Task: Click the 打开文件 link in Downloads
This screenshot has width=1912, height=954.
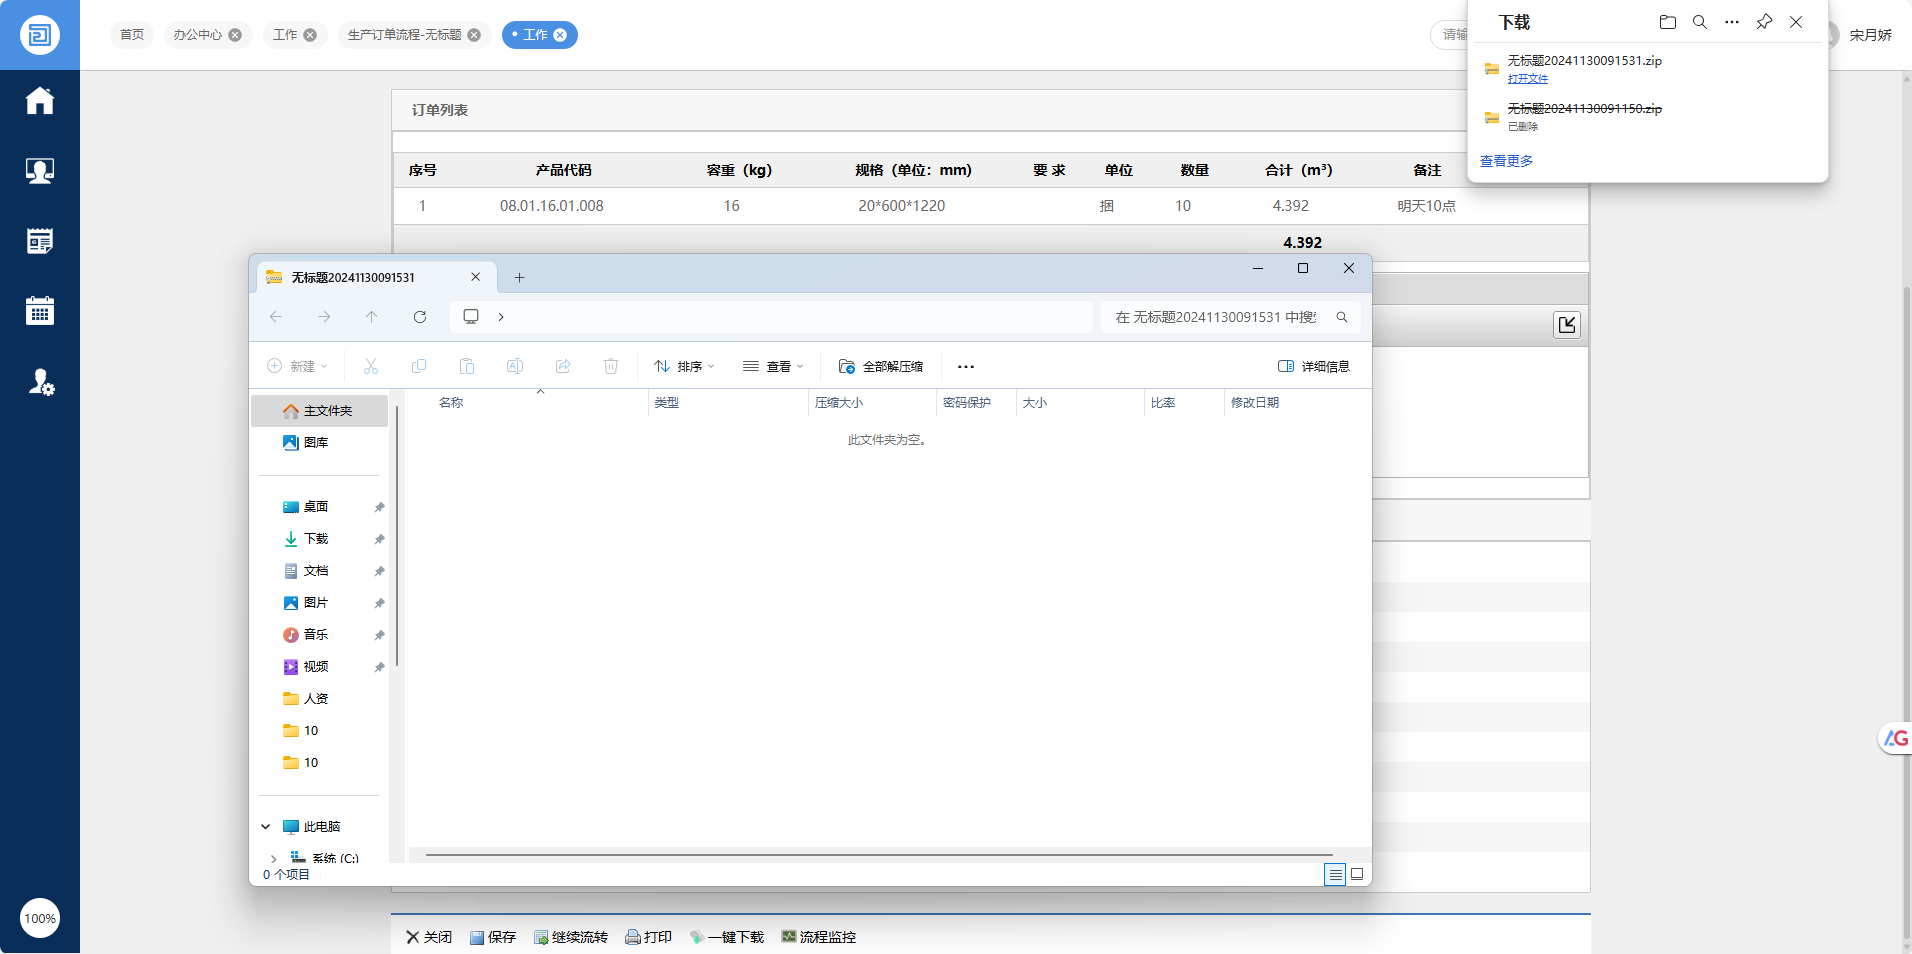Action: click(1528, 79)
